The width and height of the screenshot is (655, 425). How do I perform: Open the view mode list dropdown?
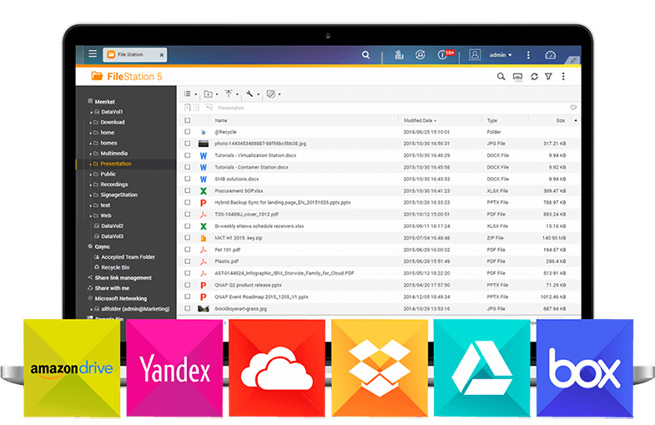[189, 94]
